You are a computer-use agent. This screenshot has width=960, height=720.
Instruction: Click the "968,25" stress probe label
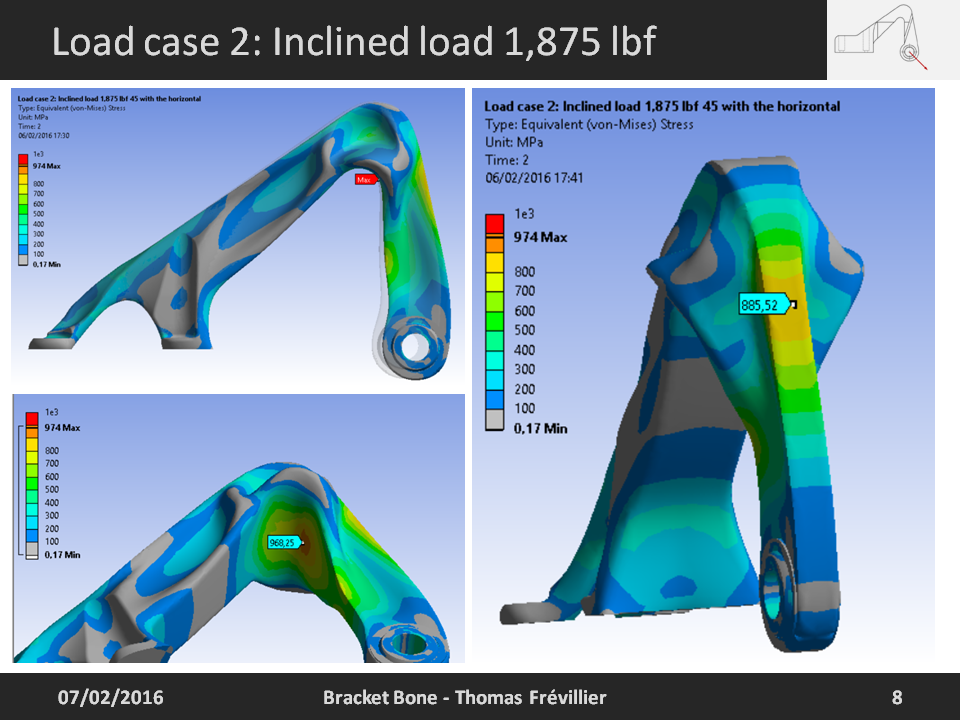(285, 542)
